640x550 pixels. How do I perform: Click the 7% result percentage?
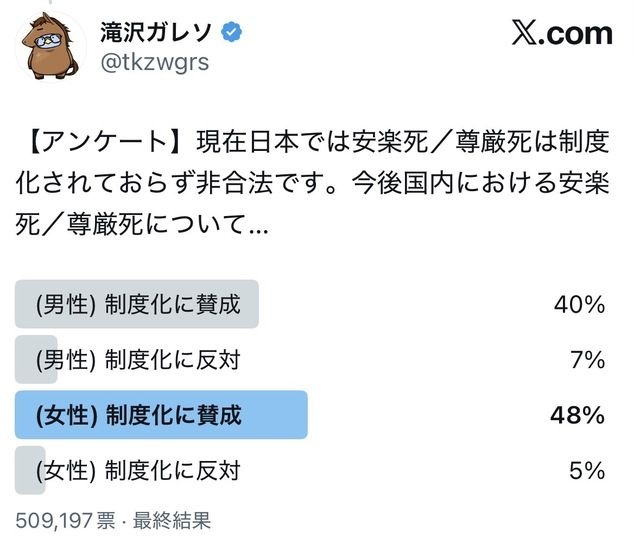(588, 360)
